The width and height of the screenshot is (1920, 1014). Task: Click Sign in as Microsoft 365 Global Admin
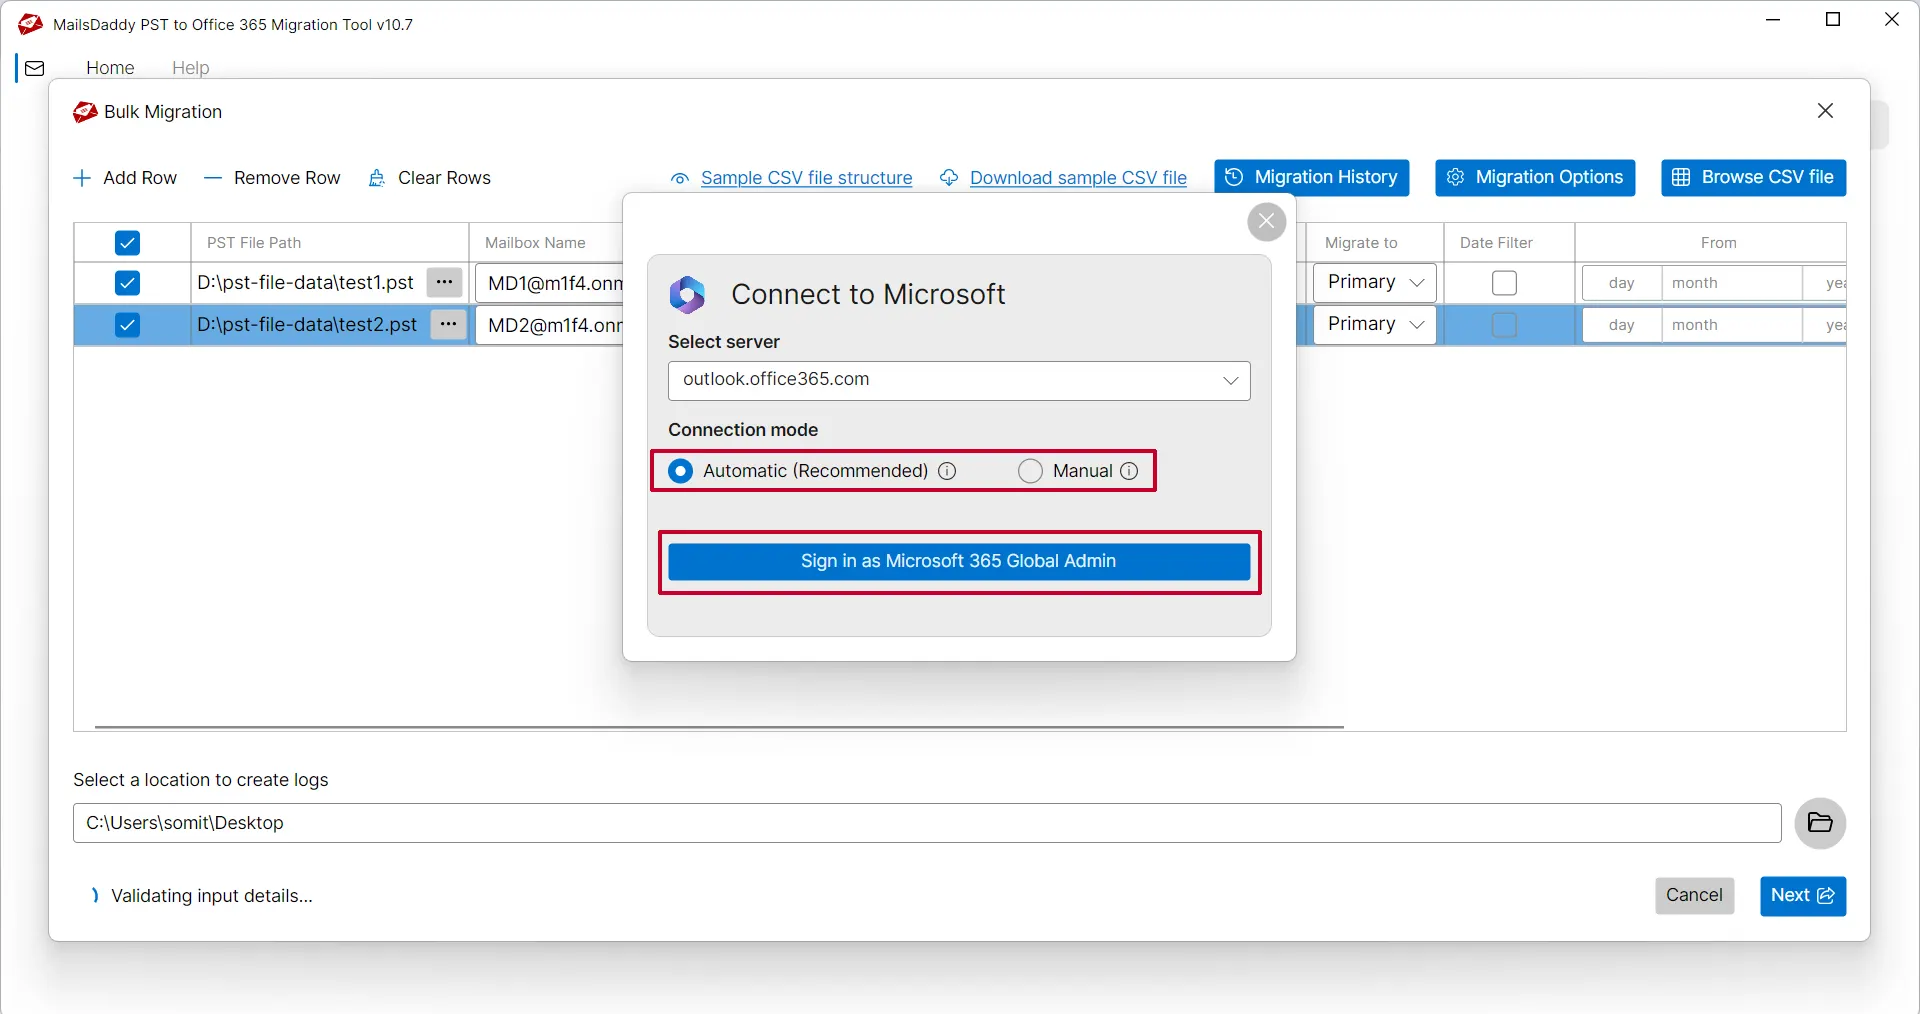pos(958,561)
